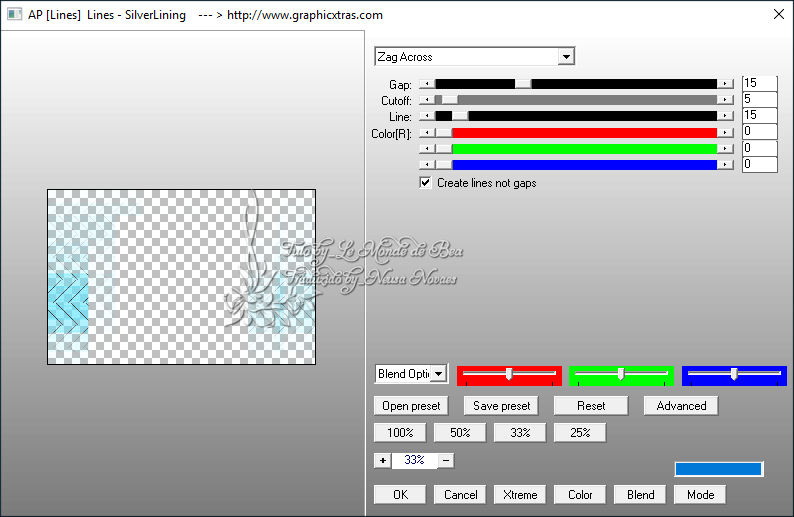This screenshot has height=517, width=794.
Task: Click the red color value field
Action: pos(759,132)
